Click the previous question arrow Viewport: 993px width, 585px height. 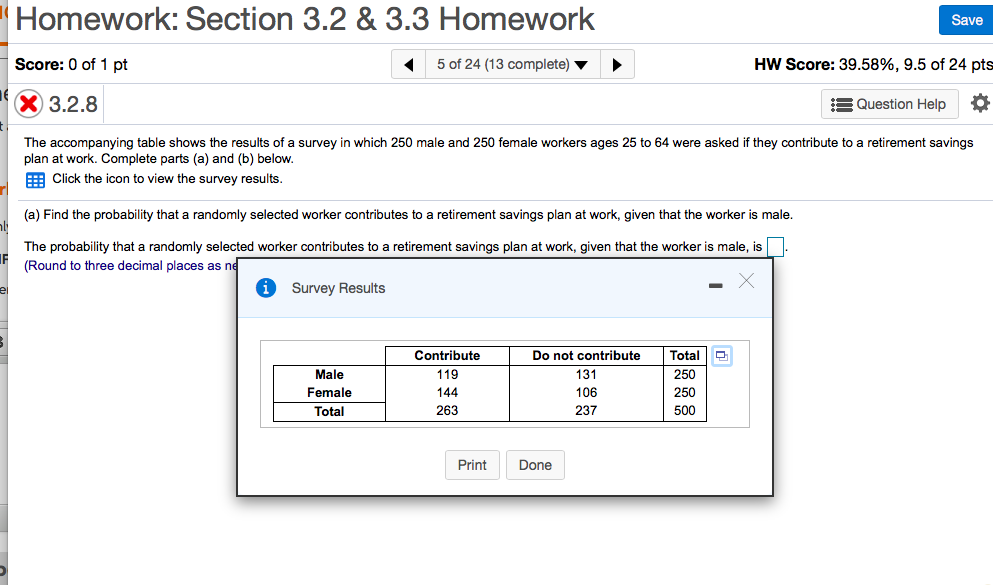[x=408, y=63]
